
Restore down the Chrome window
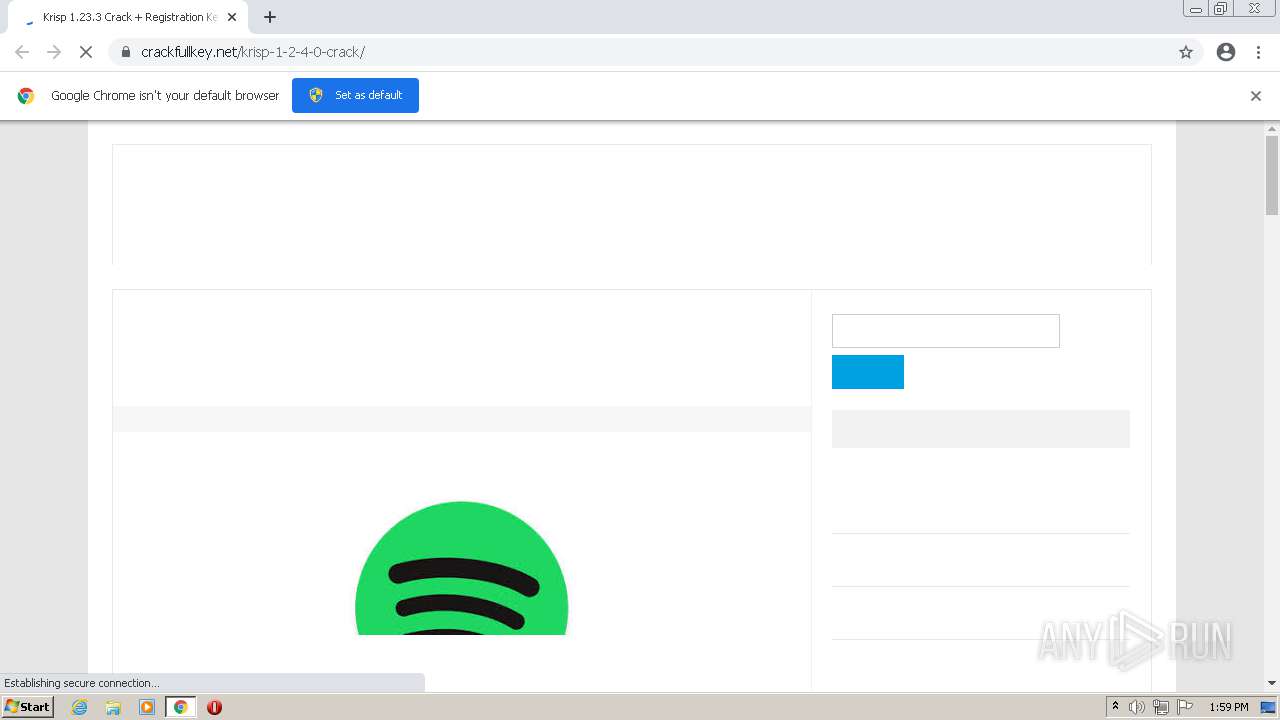(x=1221, y=9)
